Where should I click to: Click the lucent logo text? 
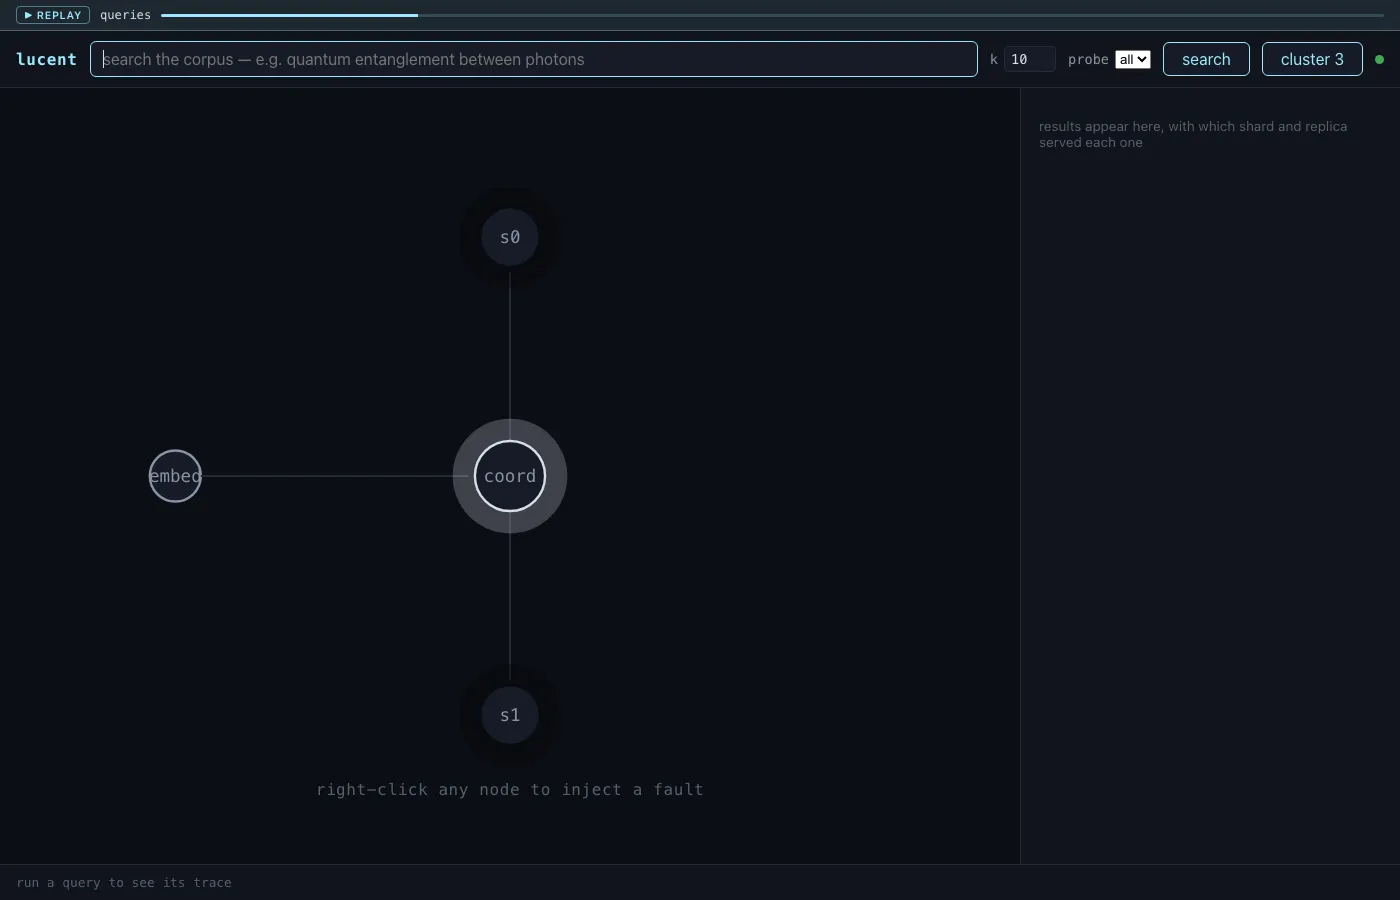coord(46,59)
